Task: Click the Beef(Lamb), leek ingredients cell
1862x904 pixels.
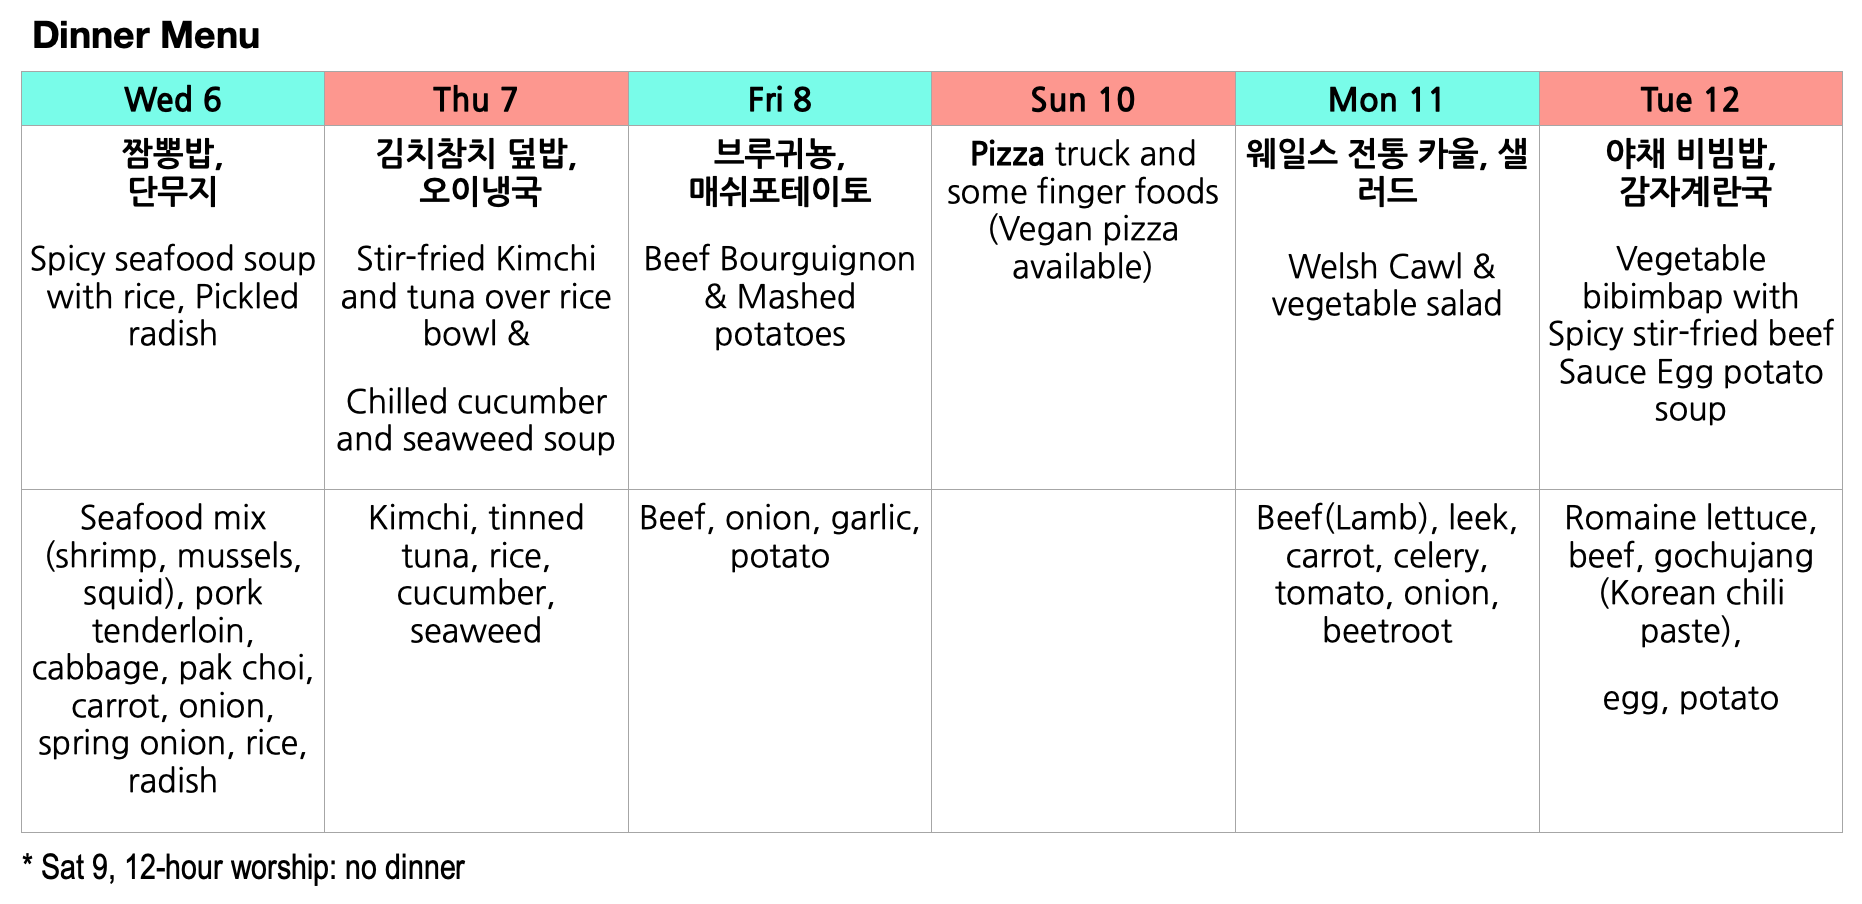Action: coord(1387,661)
